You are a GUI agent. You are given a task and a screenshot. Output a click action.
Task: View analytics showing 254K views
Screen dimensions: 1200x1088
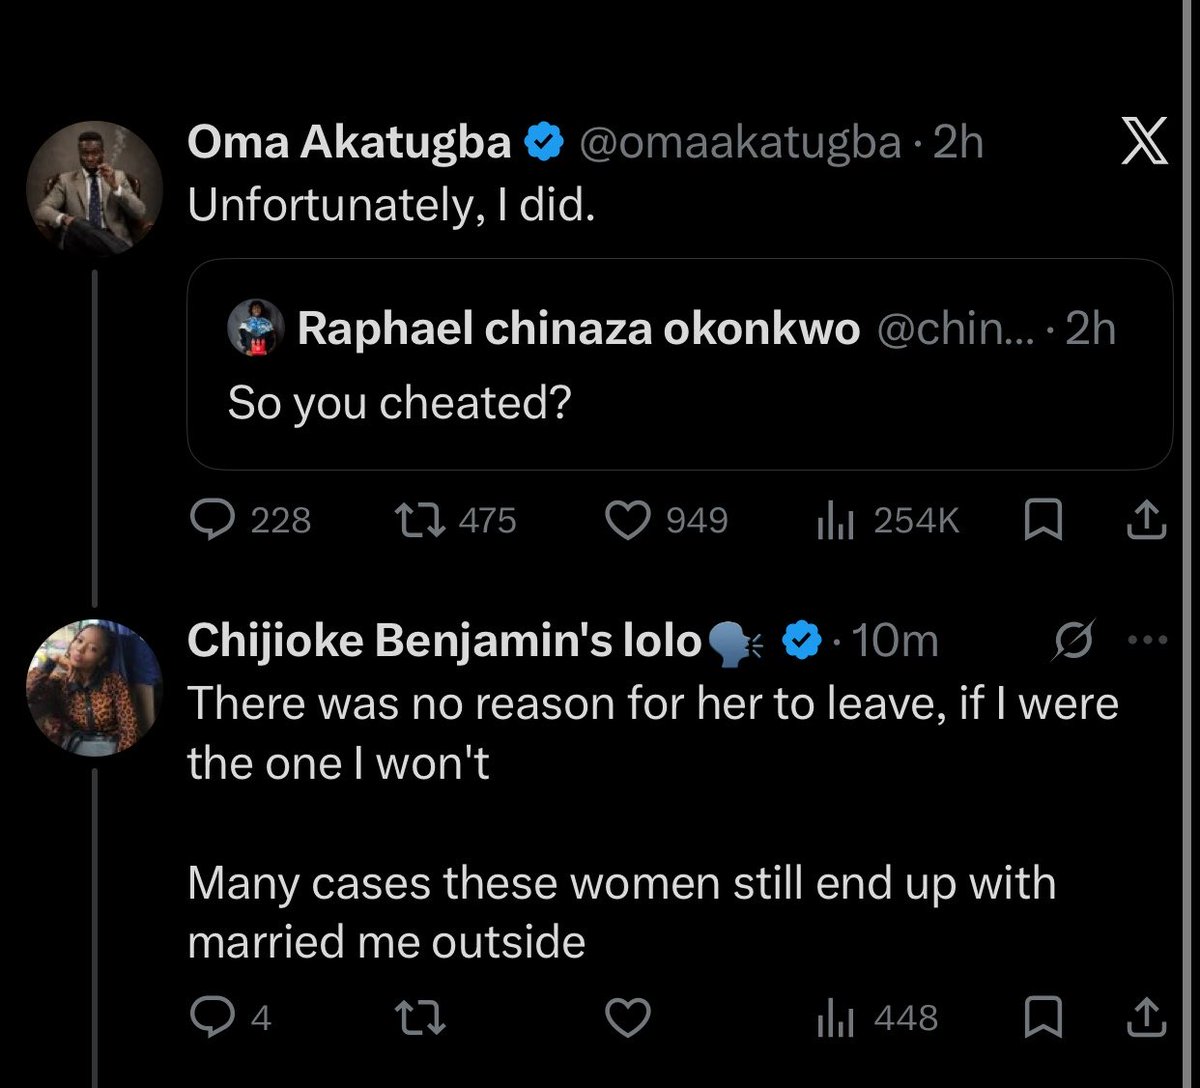click(888, 521)
